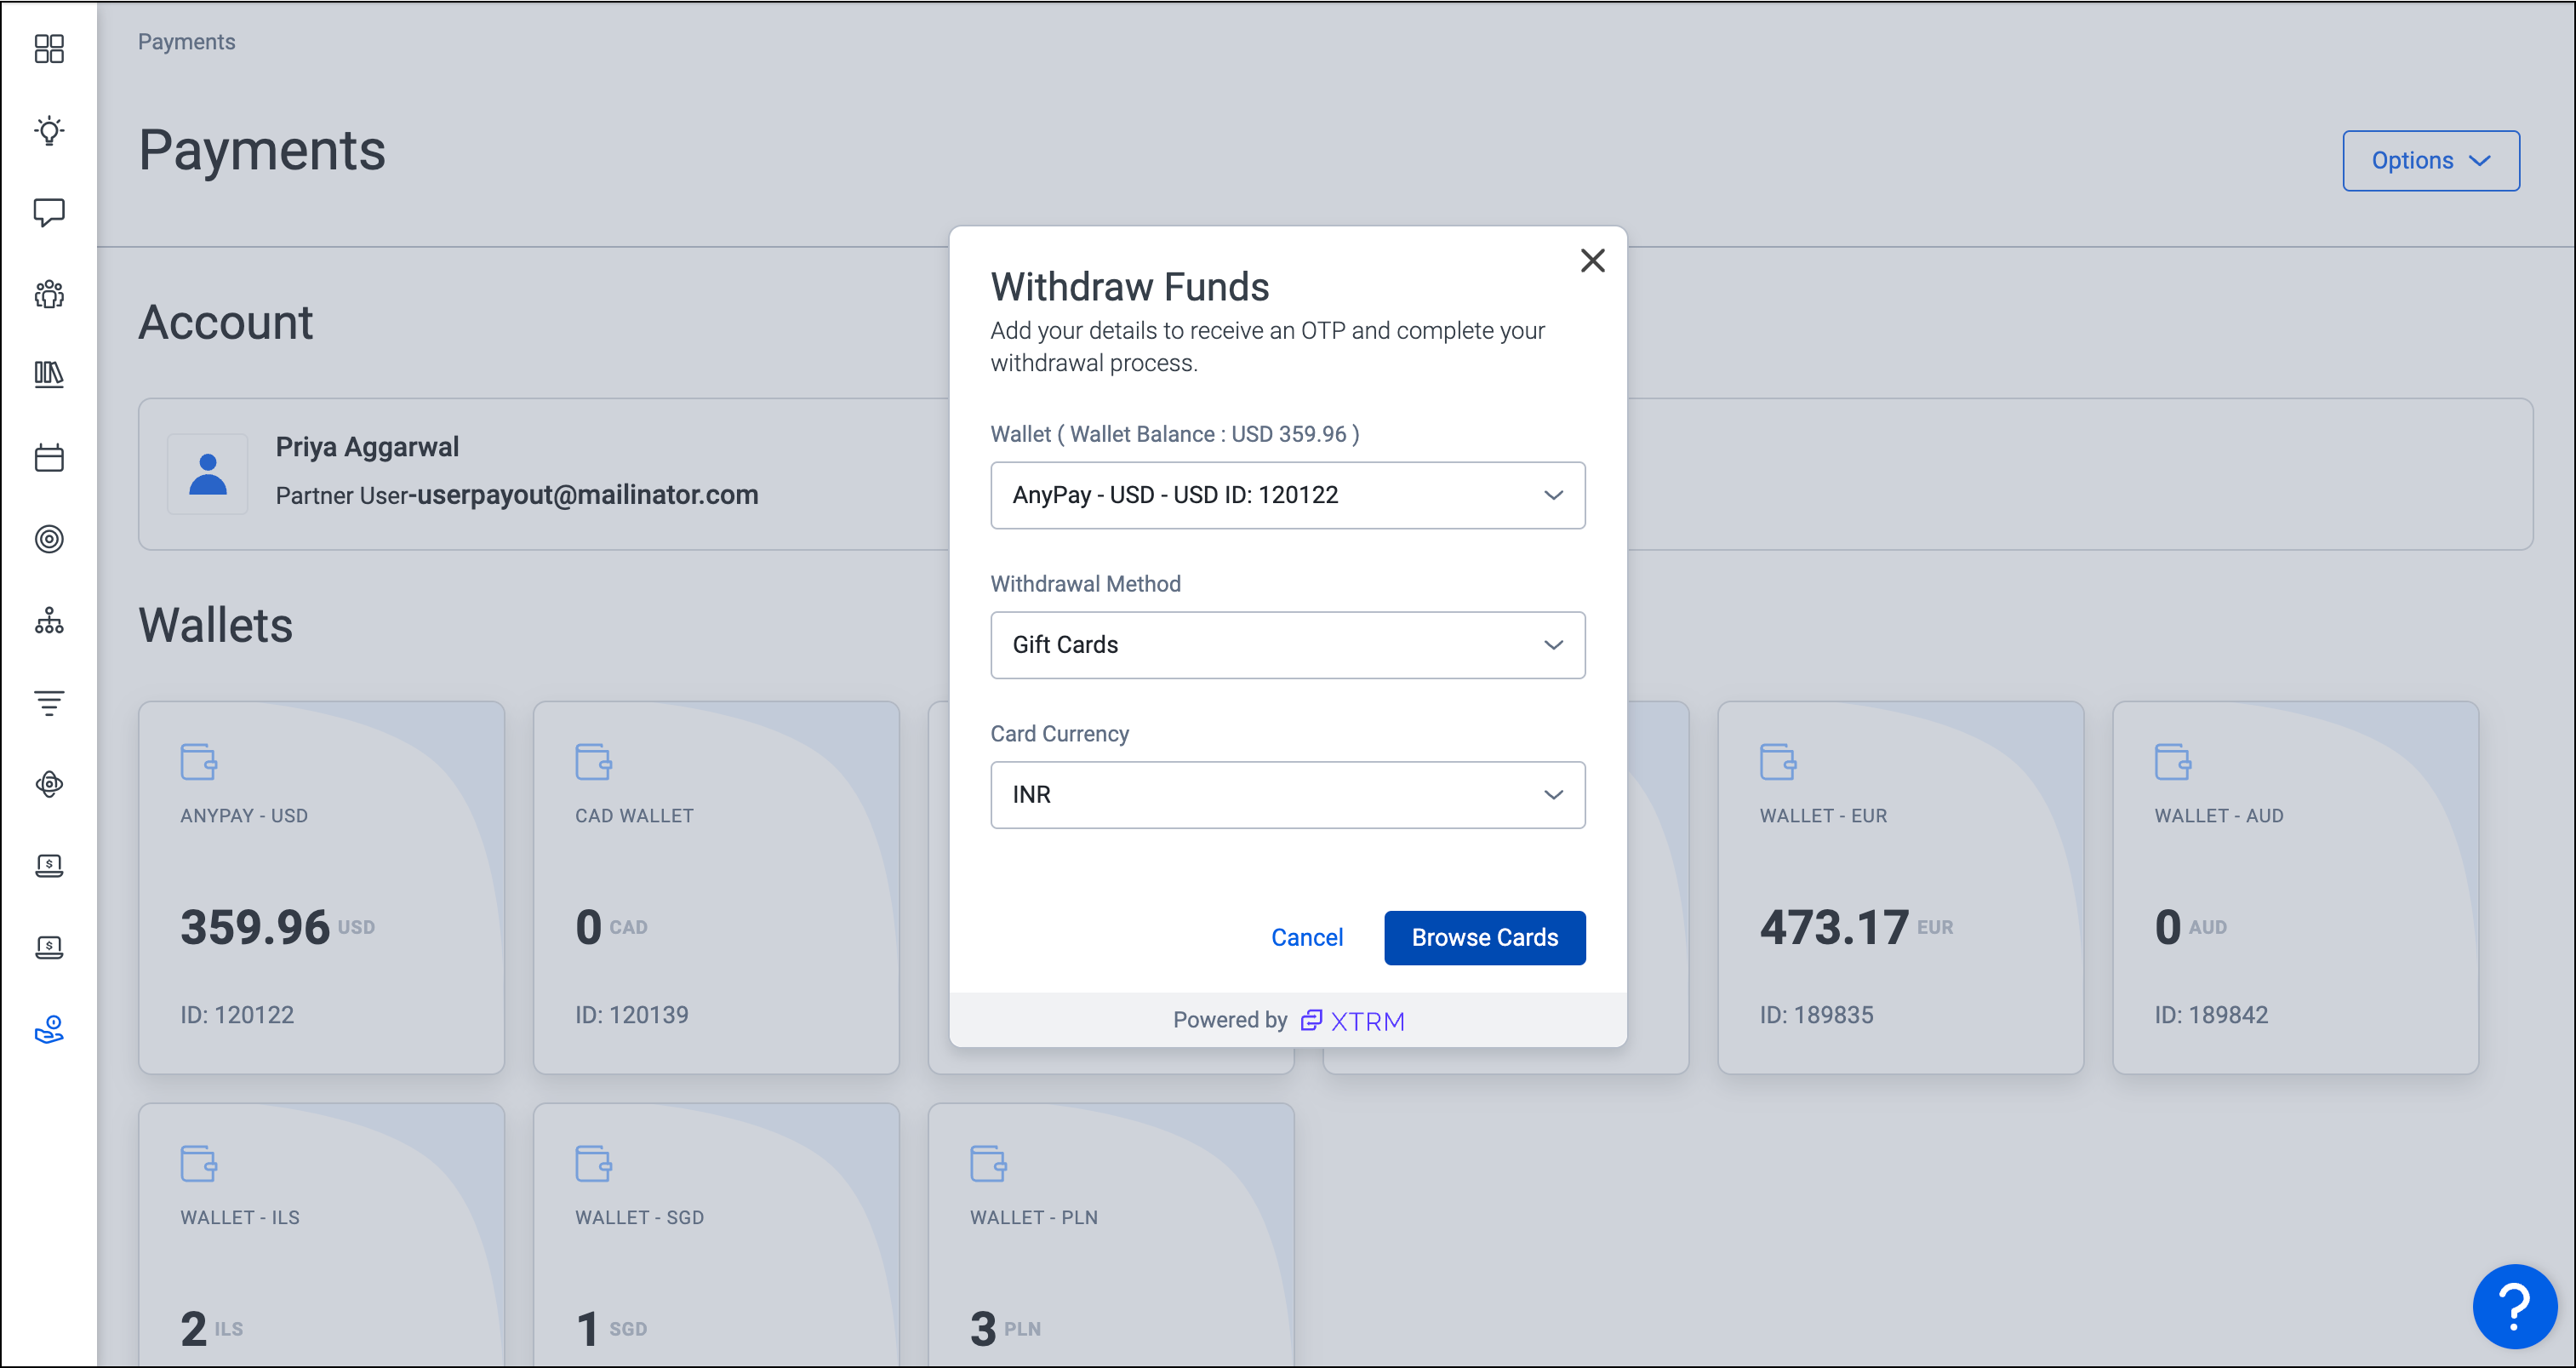This screenshot has width=2576, height=1368.
Task: Click the 473.17 EUR balance amount
Action: pos(1856,927)
